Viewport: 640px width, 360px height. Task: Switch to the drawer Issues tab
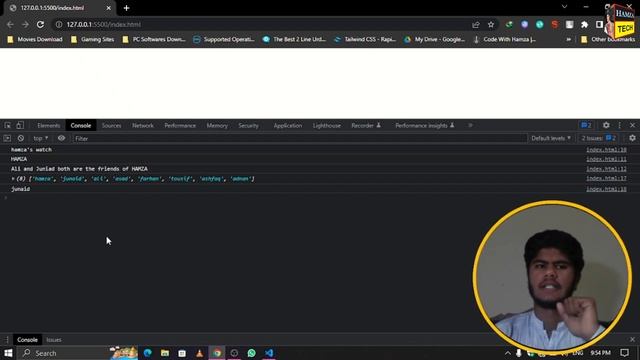pyautogui.click(x=53, y=340)
